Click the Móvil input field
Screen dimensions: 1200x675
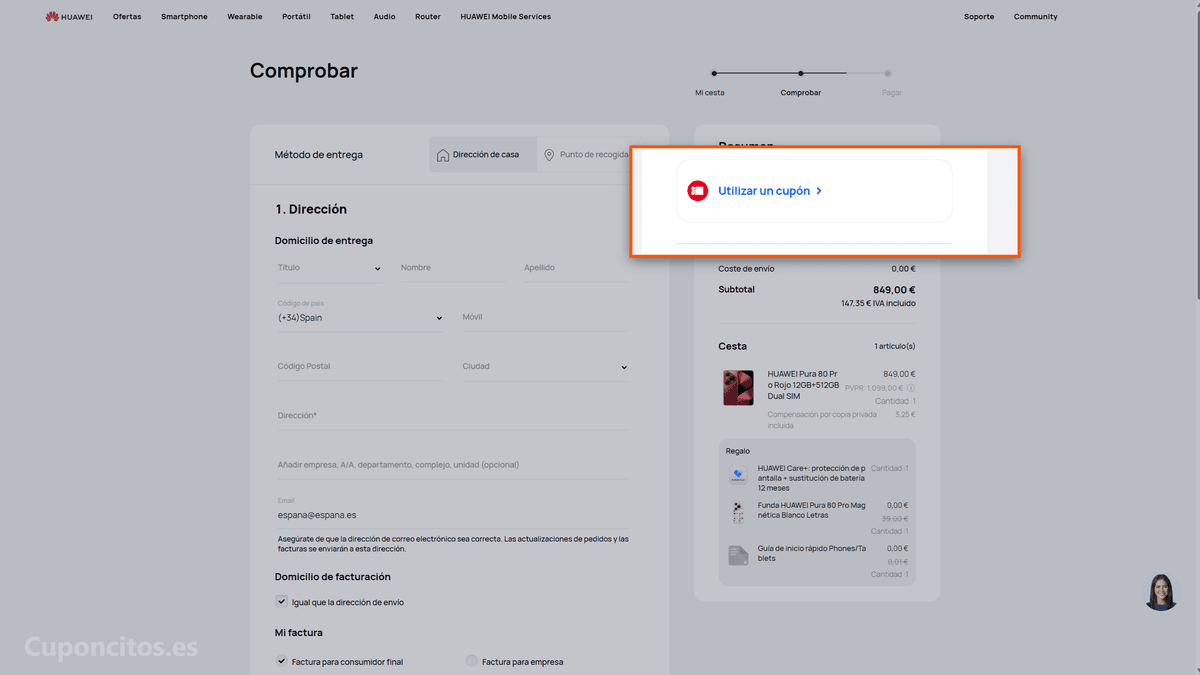545,317
